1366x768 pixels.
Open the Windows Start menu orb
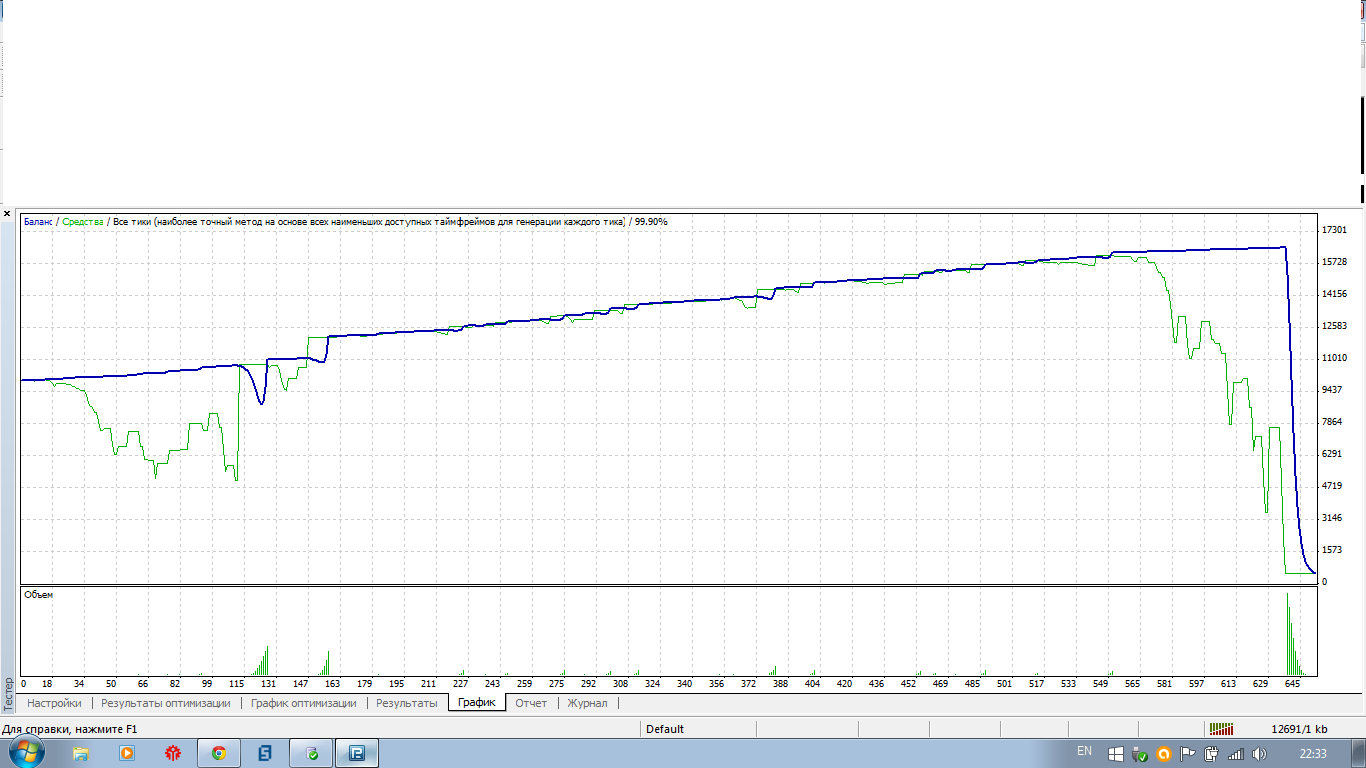tap(26, 752)
